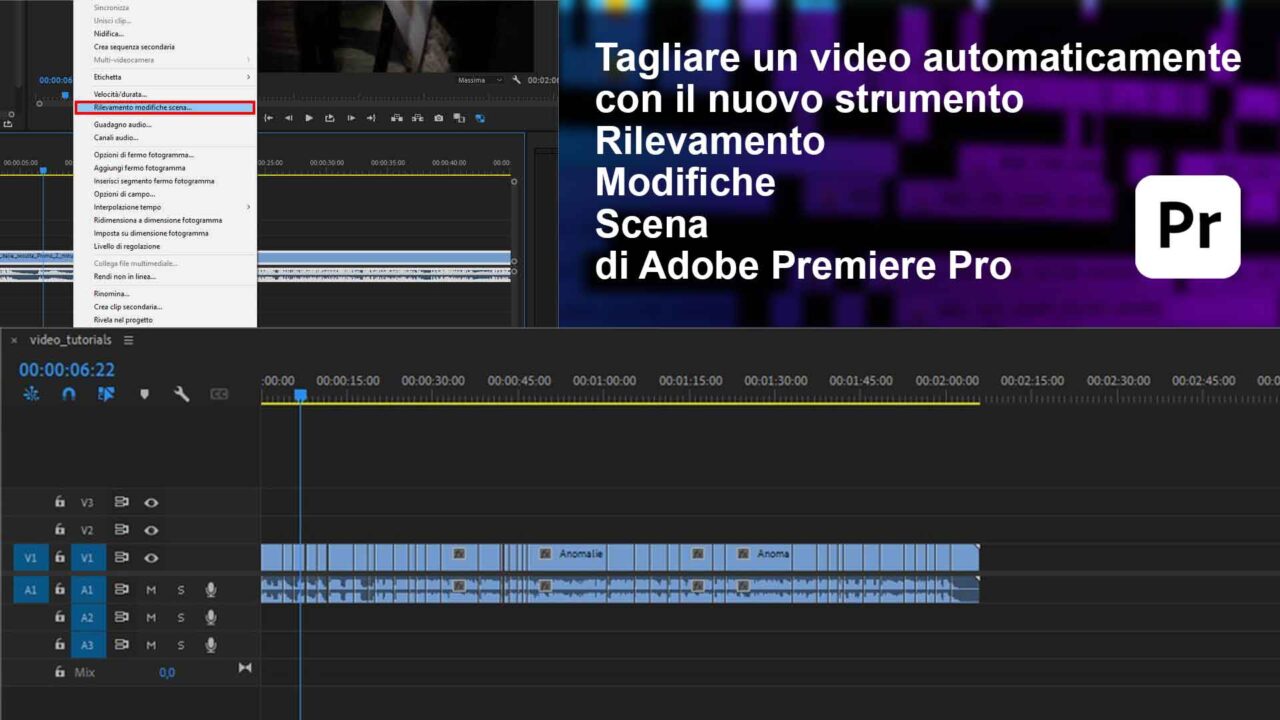This screenshot has width=1280, height=720.
Task: Select the Extract icon in Program monitor
Action: point(418,117)
